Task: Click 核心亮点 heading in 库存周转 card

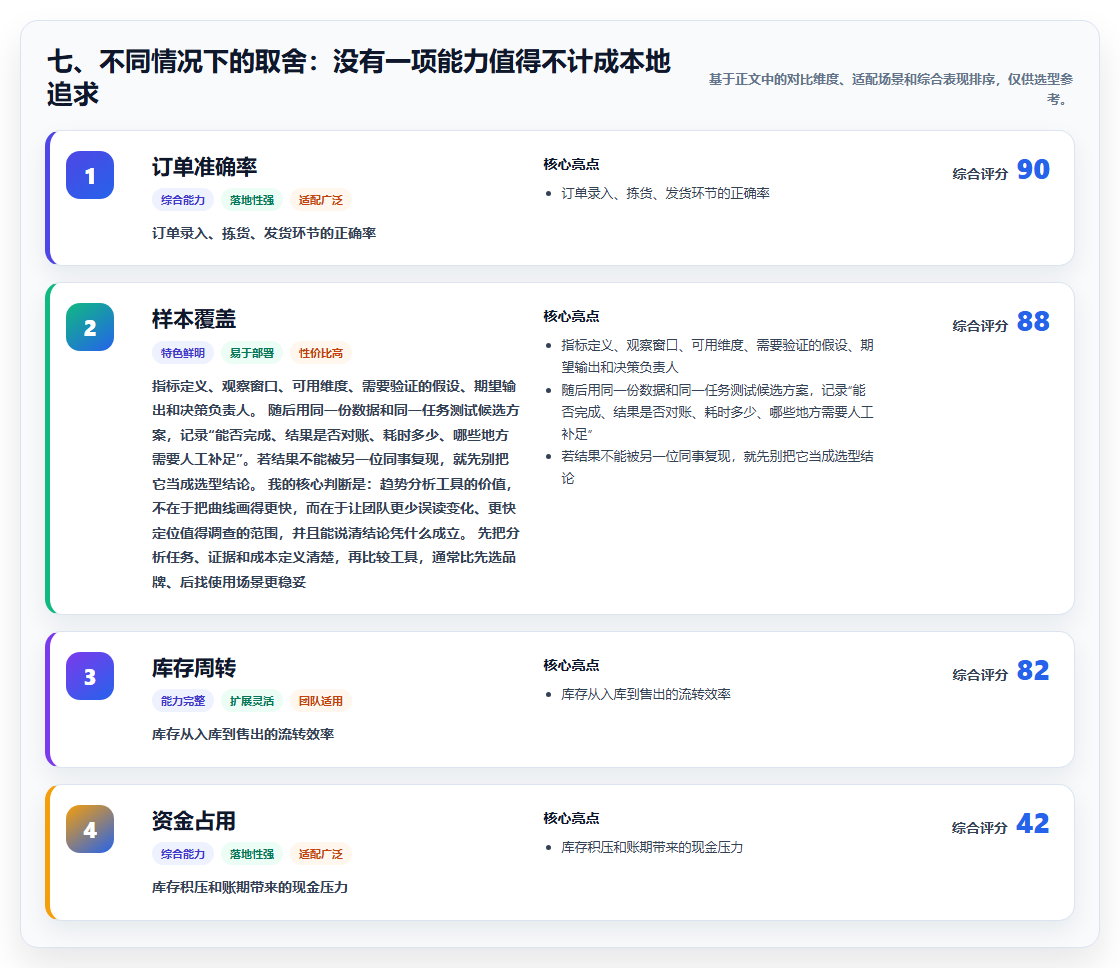Action: (x=571, y=665)
